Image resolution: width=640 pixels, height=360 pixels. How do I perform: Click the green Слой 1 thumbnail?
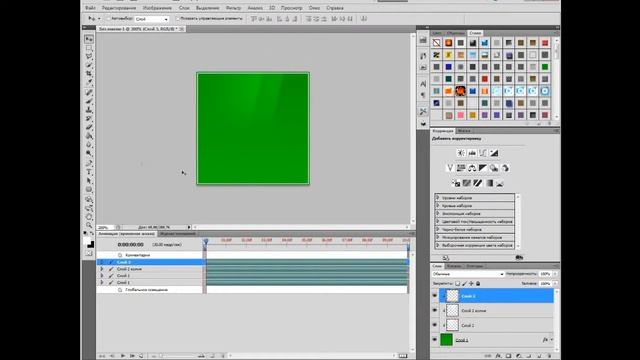point(447,340)
